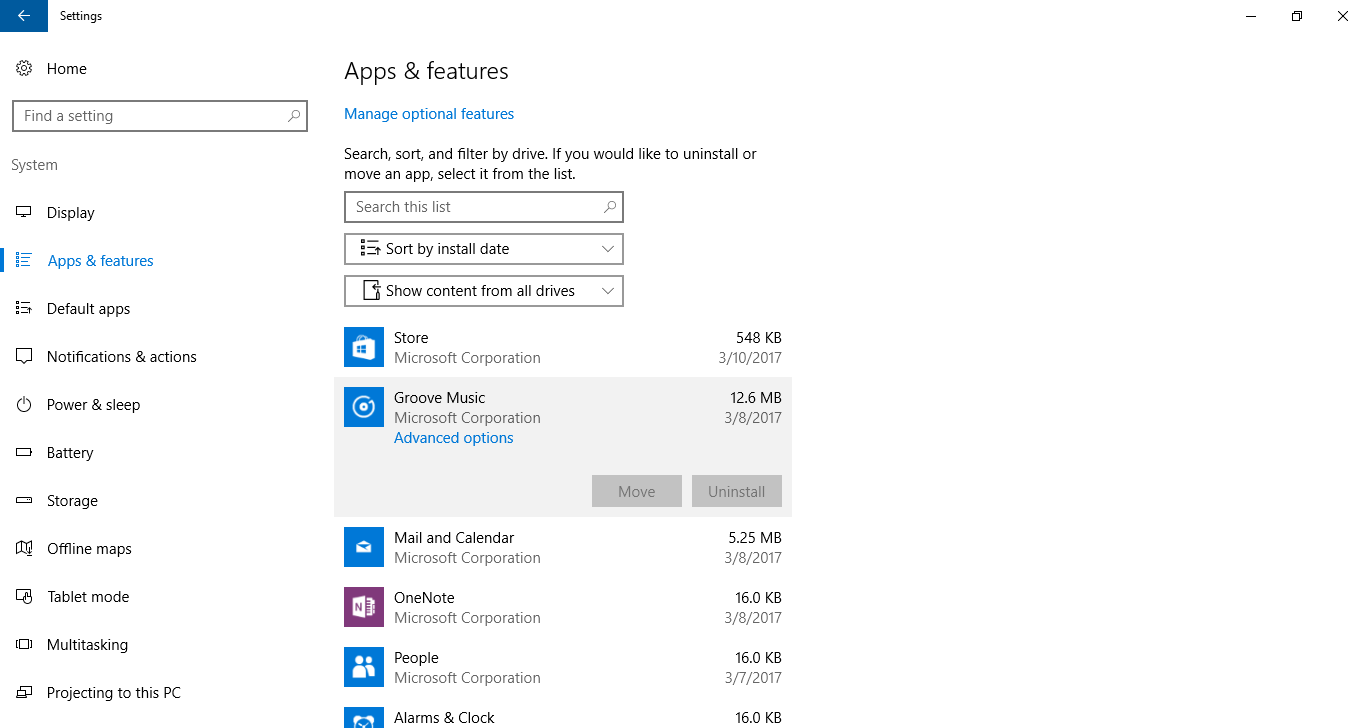The width and height of the screenshot is (1366, 728).
Task: Click the Groove Music 12.6 MB size
Action: point(756,398)
